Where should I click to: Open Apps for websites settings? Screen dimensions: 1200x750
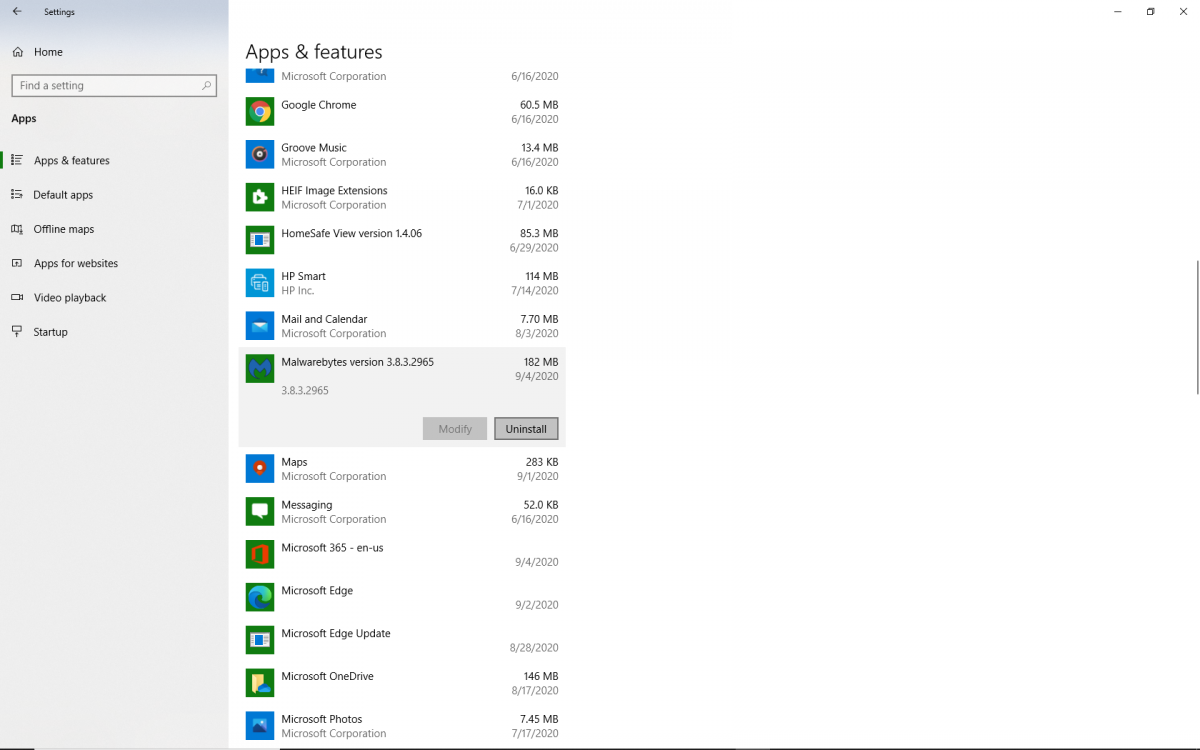pos(114,263)
